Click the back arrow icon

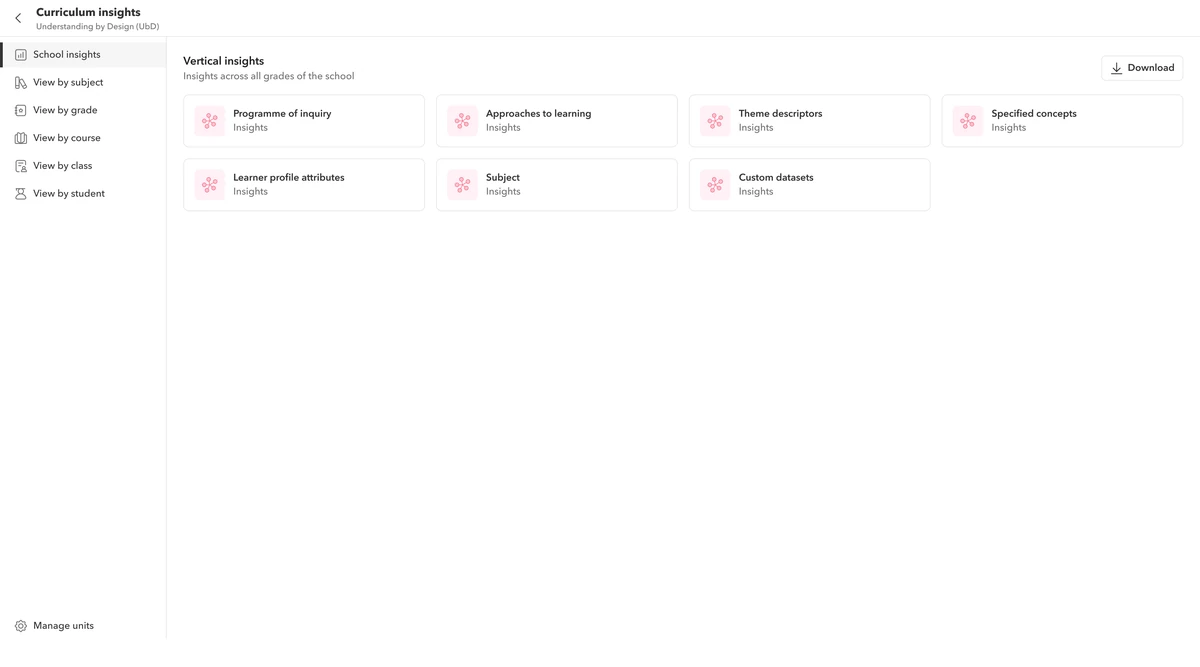coord(18,18)
